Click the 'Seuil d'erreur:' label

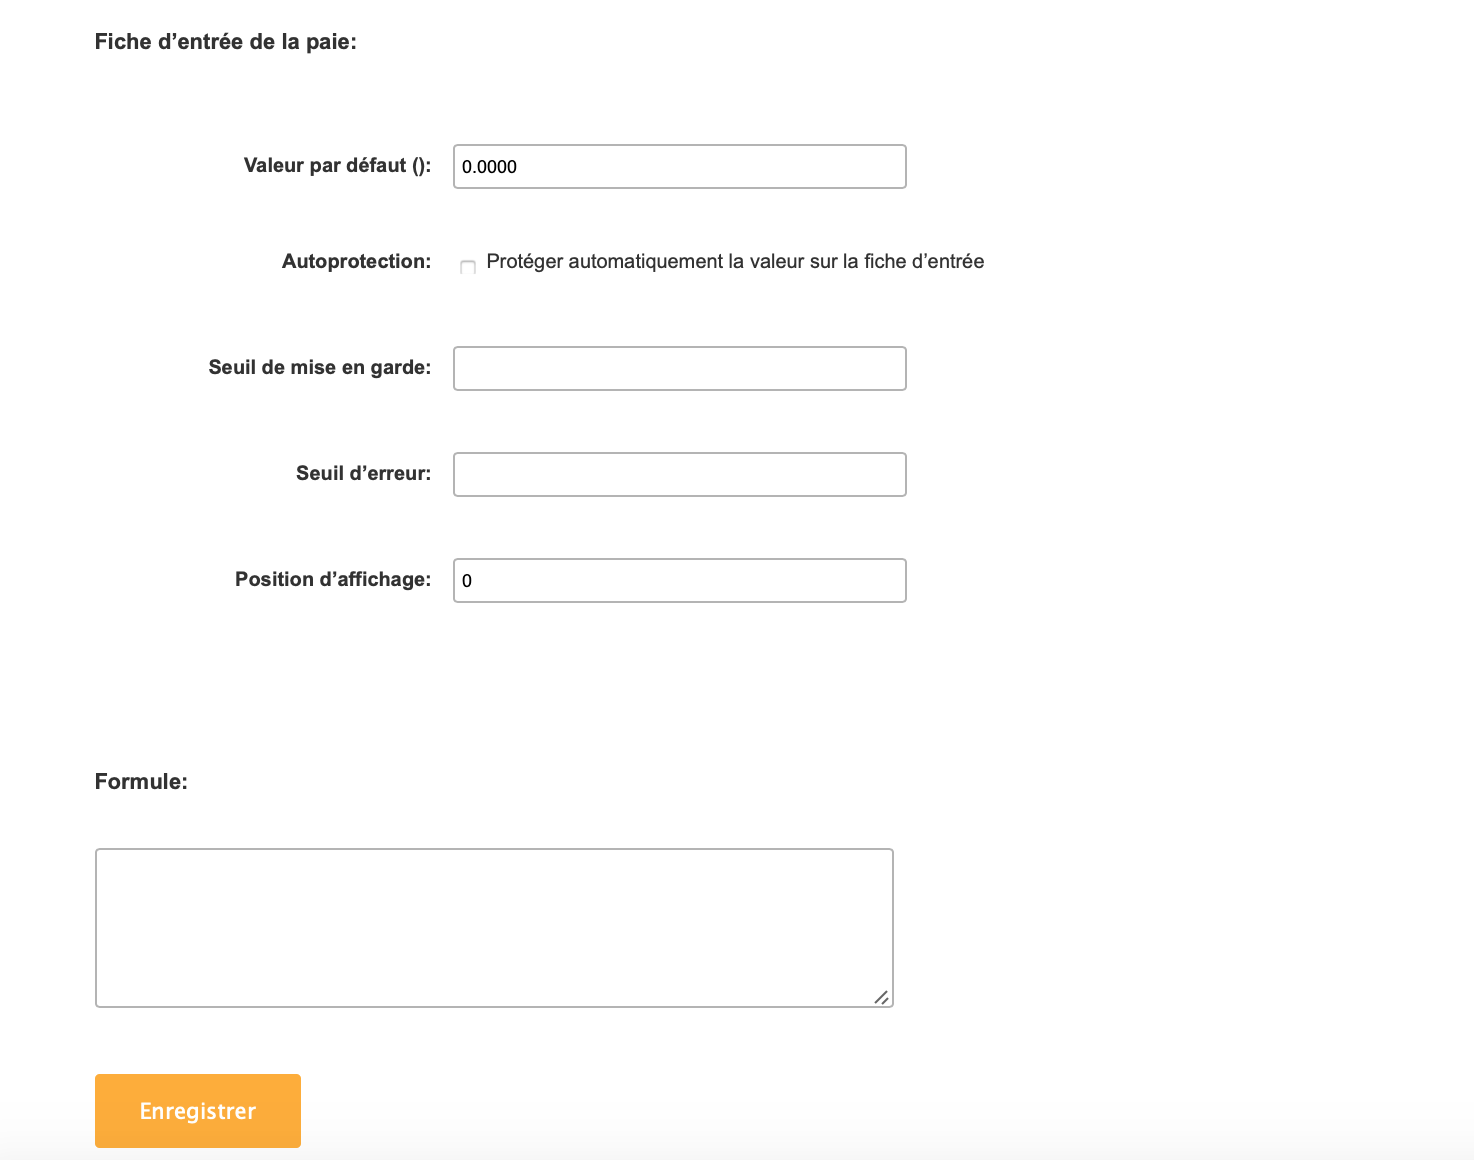click(363, 474)
